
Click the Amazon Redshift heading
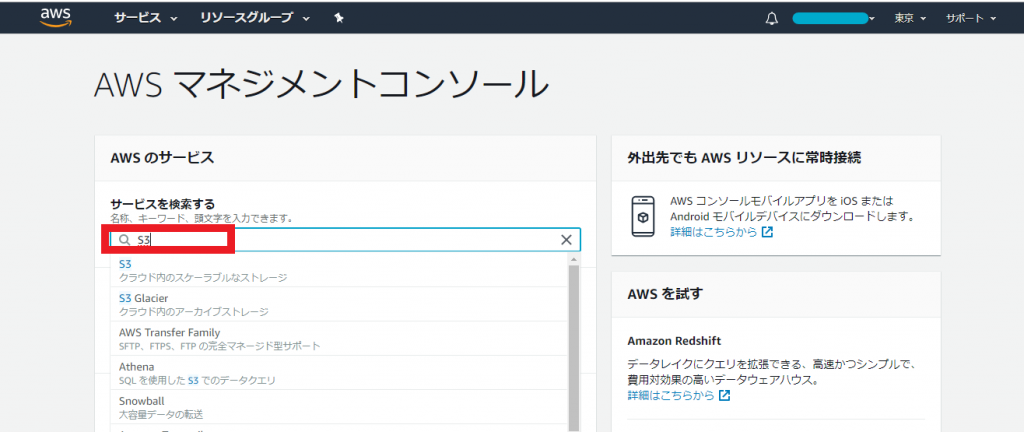coord(674,341)
